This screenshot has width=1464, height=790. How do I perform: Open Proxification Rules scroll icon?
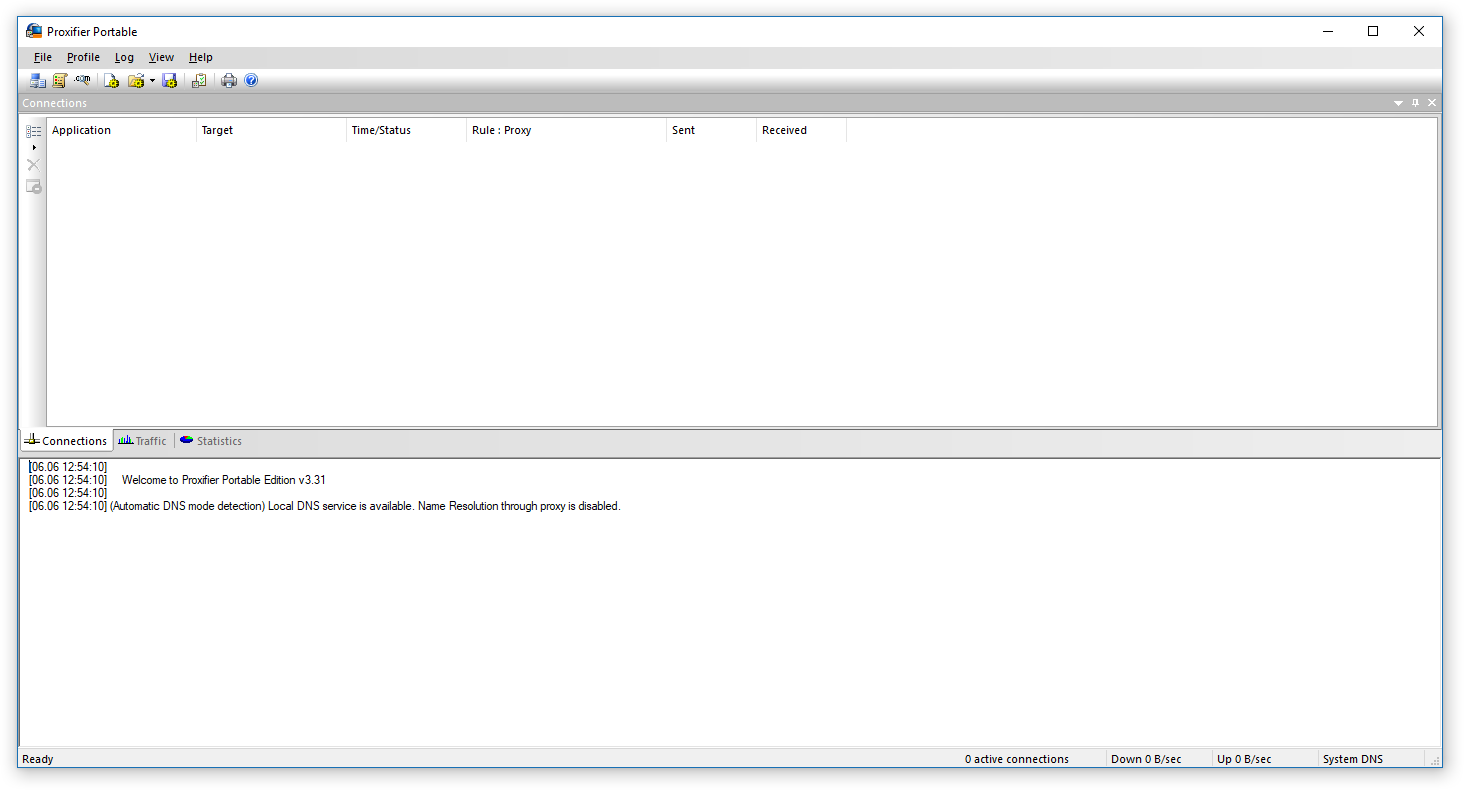point(60,81)
